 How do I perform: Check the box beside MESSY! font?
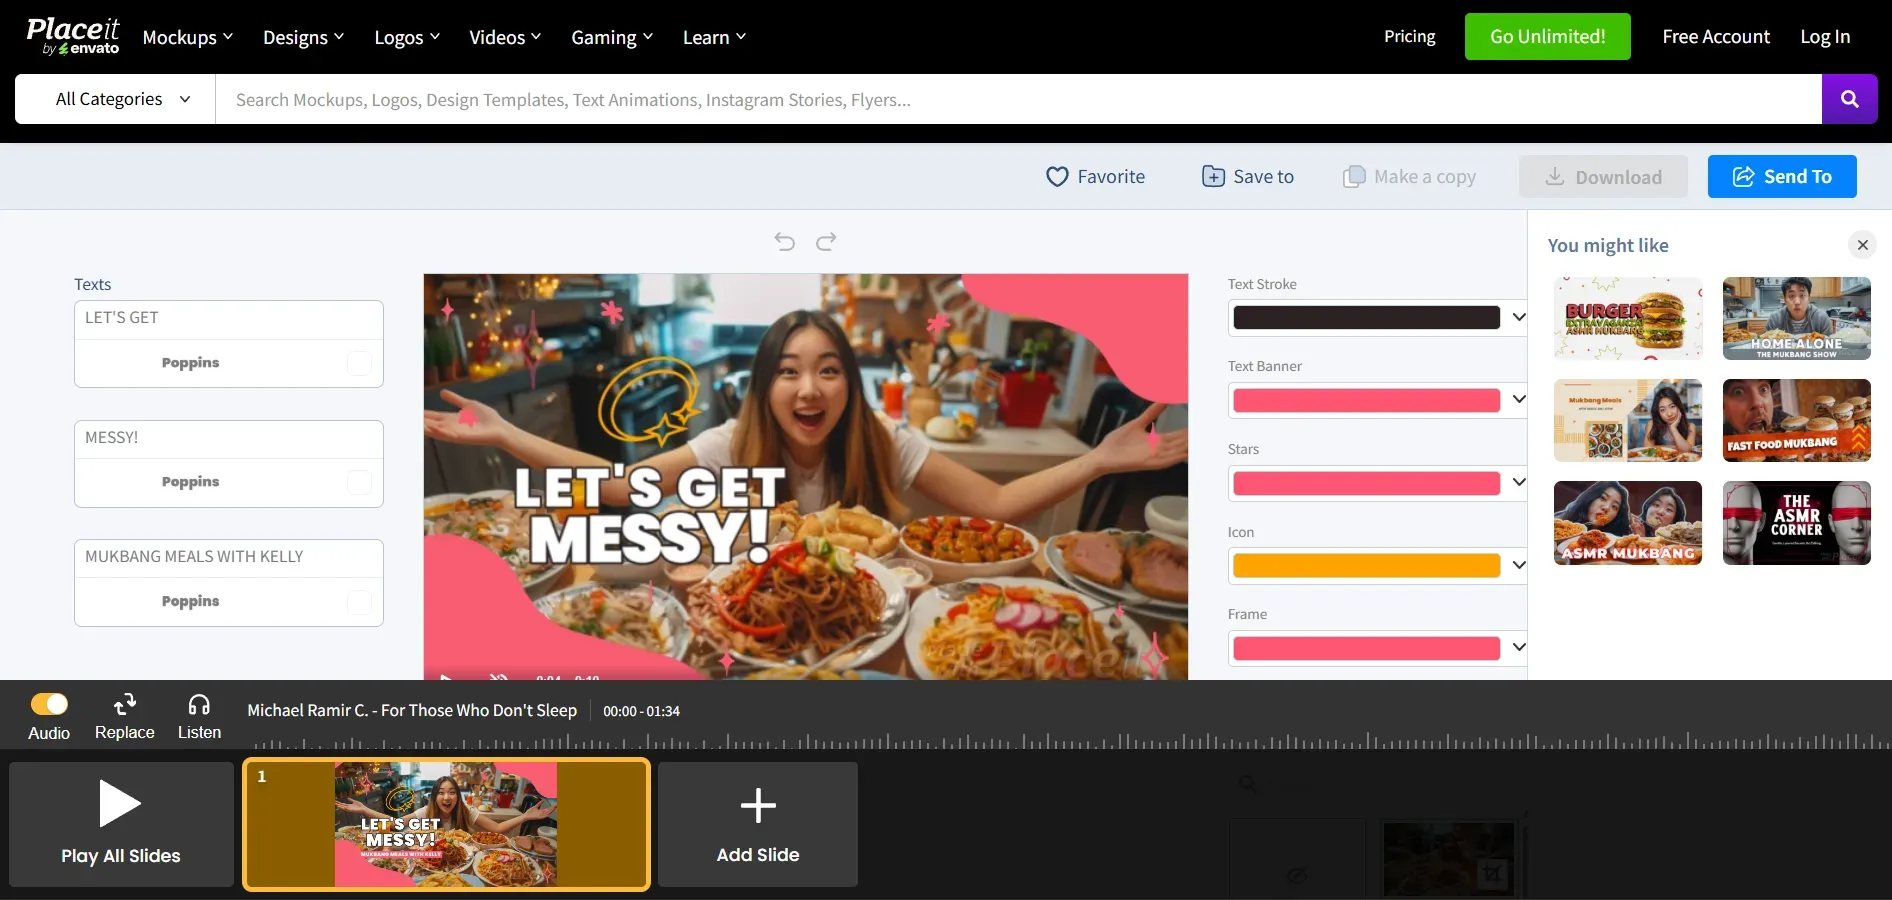(358, 482)
